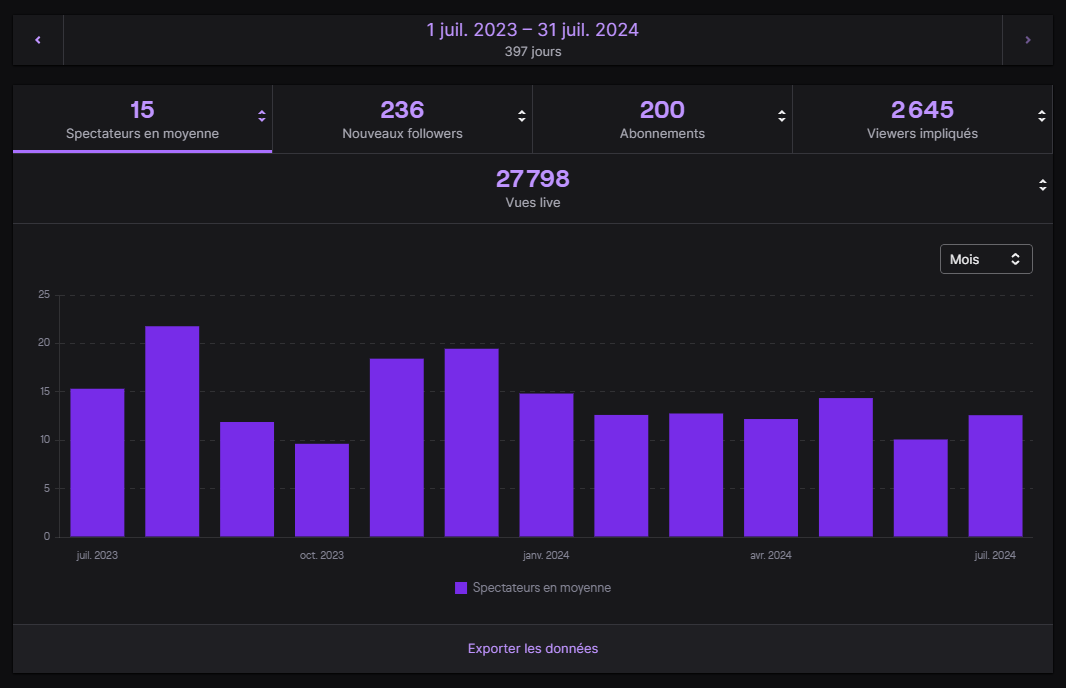Click the tallest bar, August 2023
1066x688 pixels.
pyautogui.click(x=172, y=431)
